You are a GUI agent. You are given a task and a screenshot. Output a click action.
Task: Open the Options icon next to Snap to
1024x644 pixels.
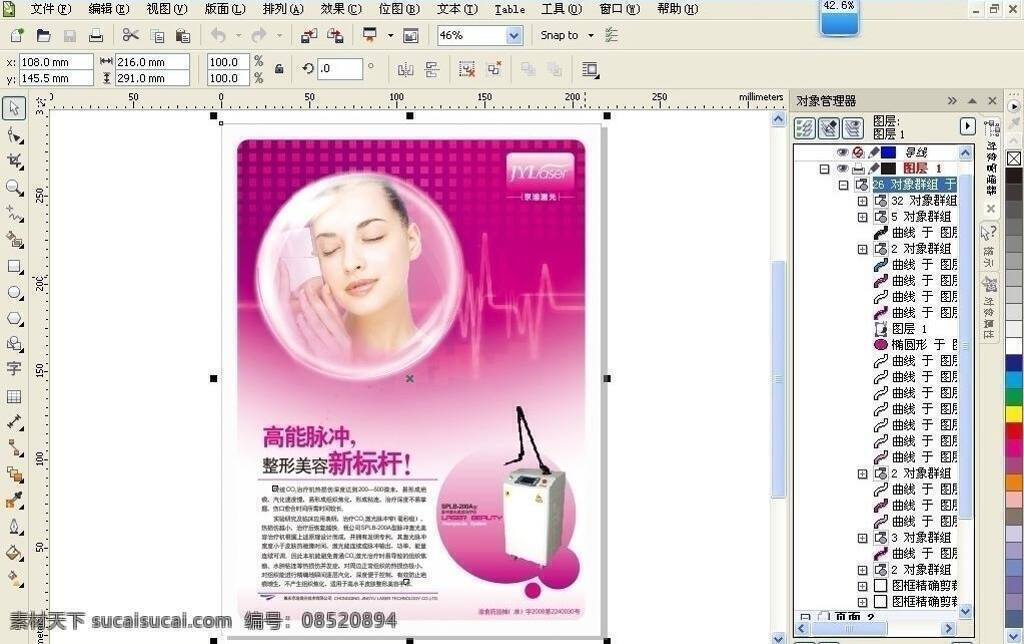tap(611, 35)
